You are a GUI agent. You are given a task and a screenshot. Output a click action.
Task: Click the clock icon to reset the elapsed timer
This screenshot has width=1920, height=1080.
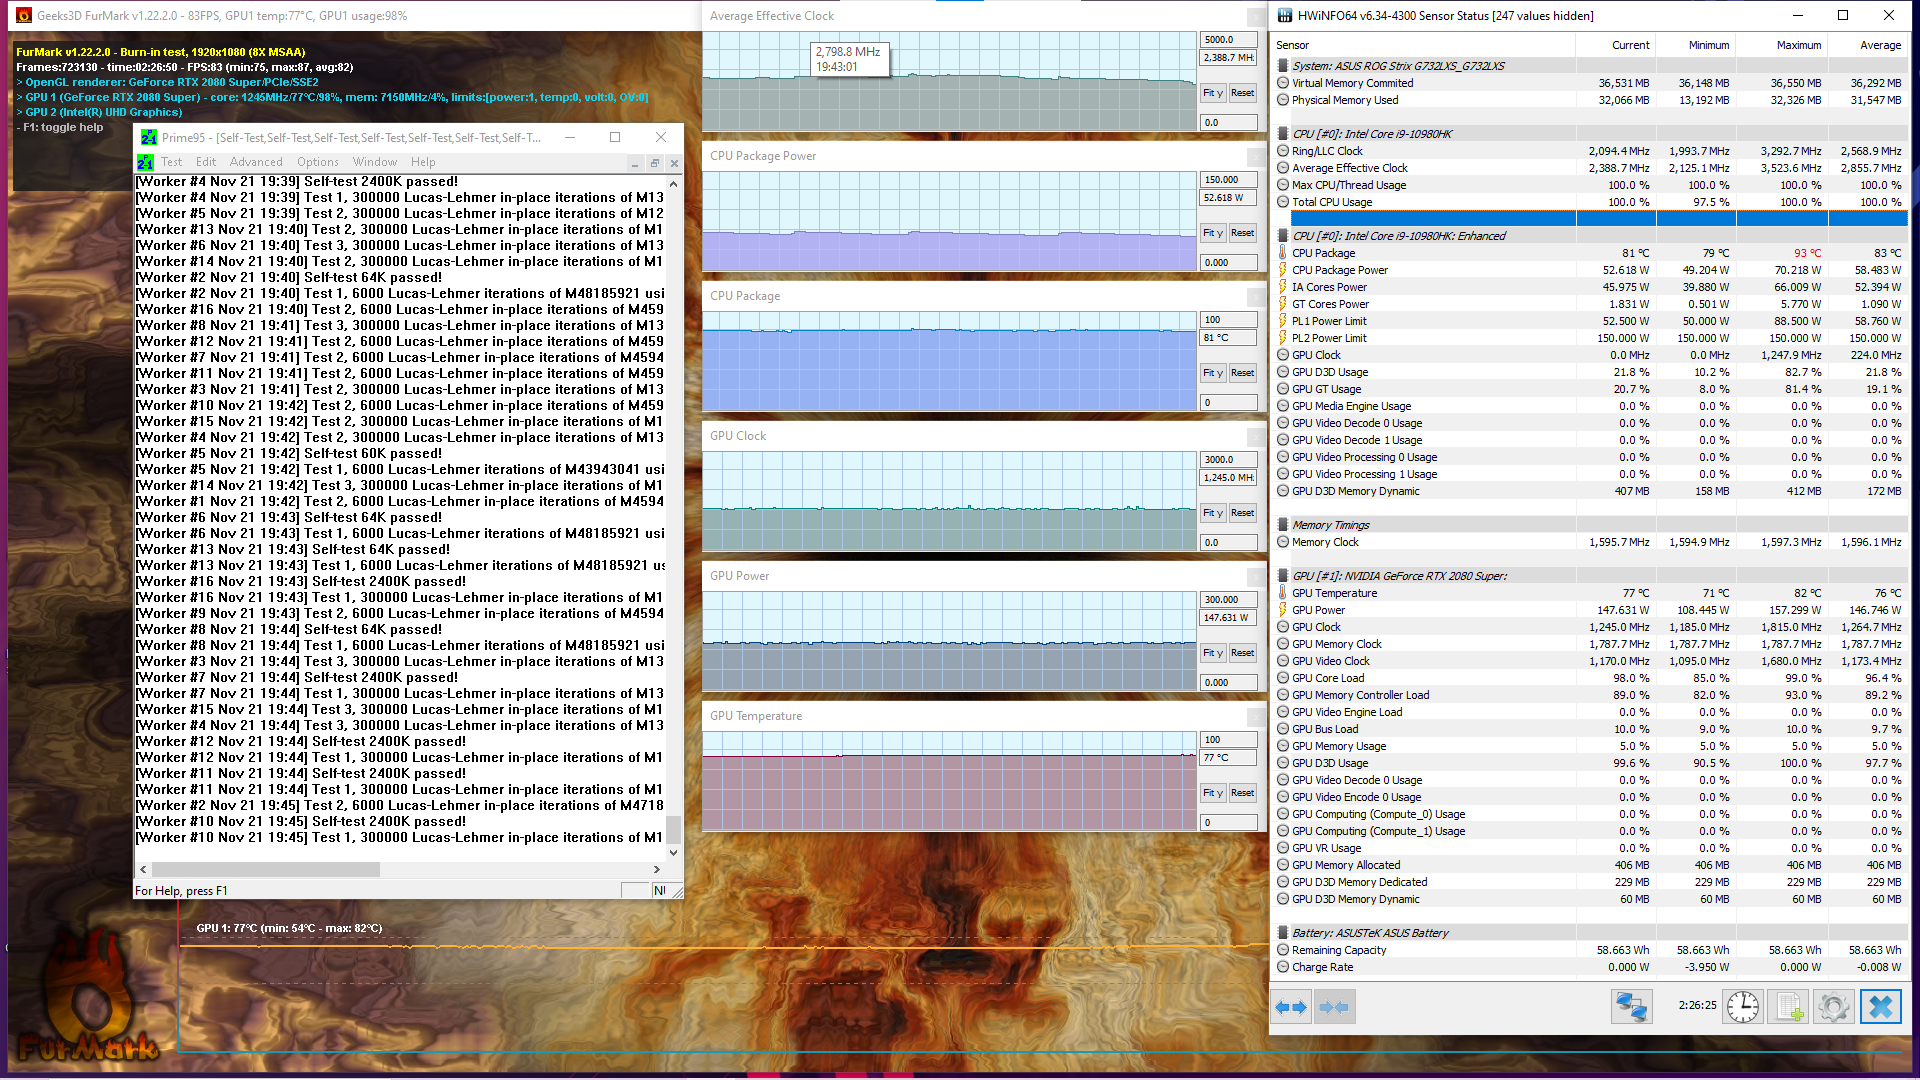click(1743, 1006)
